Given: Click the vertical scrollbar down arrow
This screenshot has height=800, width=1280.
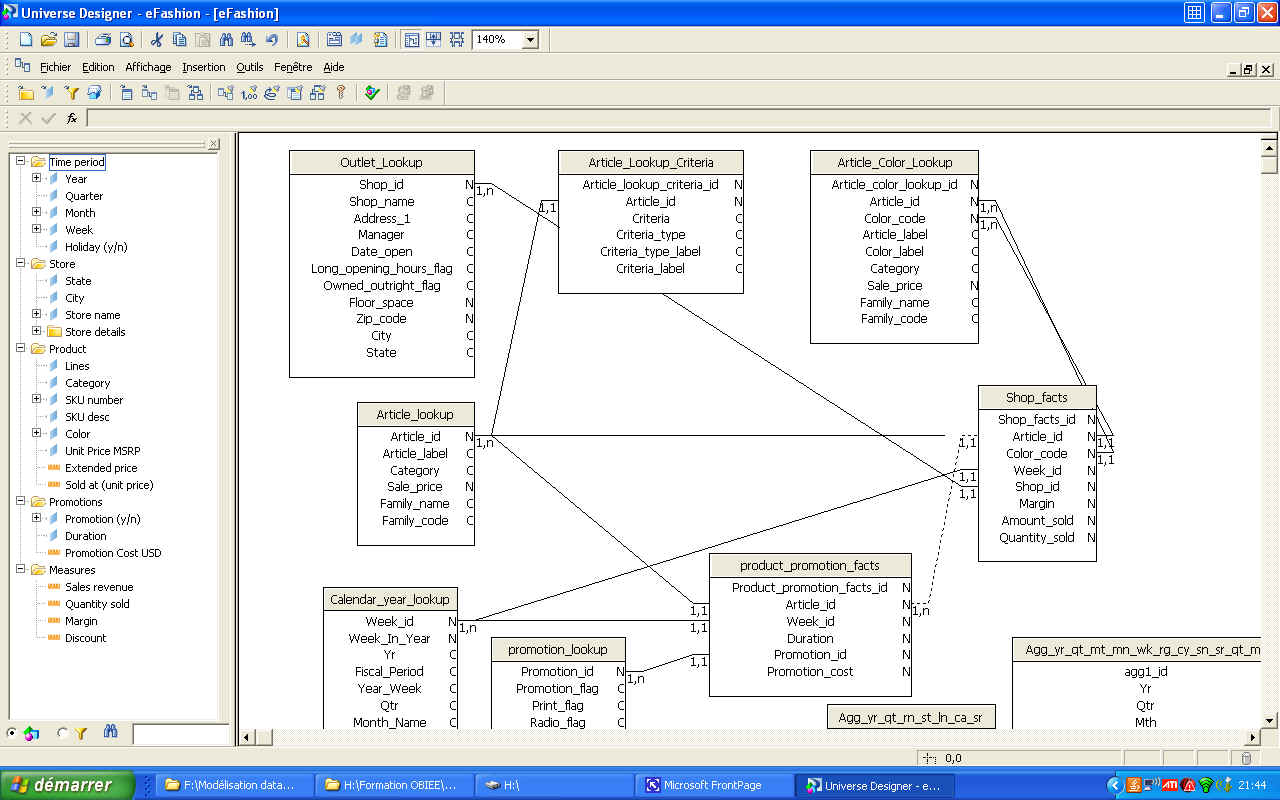Looking at the screenshot, I should tap(1269, 720).
